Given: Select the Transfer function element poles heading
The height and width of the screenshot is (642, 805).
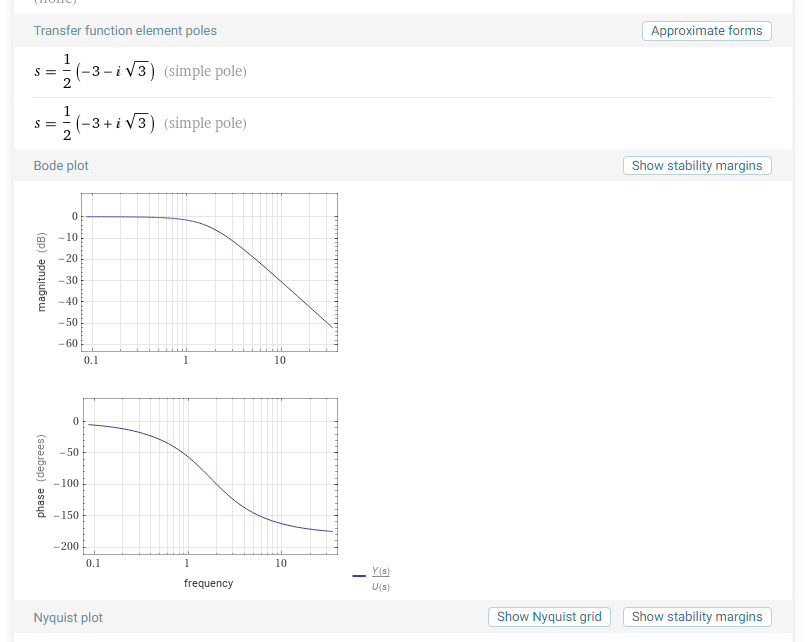Looking at the screenshot, I should click(125, 31).
